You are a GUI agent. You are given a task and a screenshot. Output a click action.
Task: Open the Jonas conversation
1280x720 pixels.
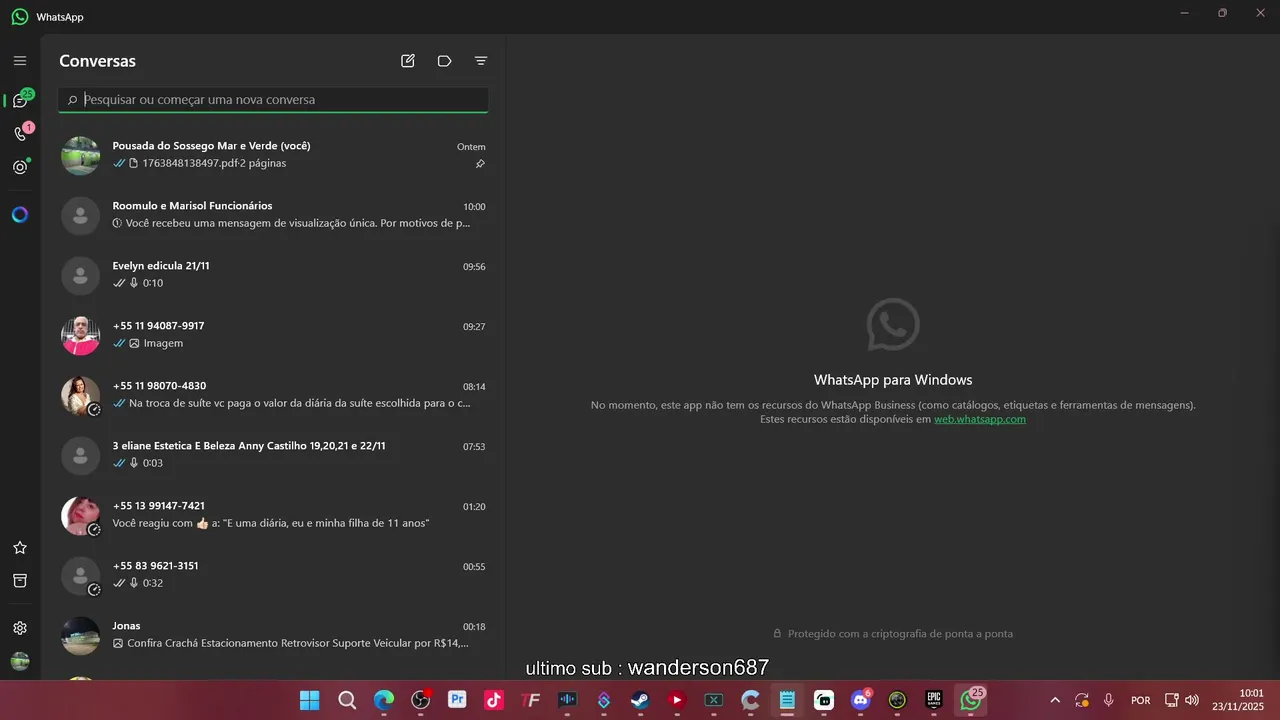click(273, 635)
